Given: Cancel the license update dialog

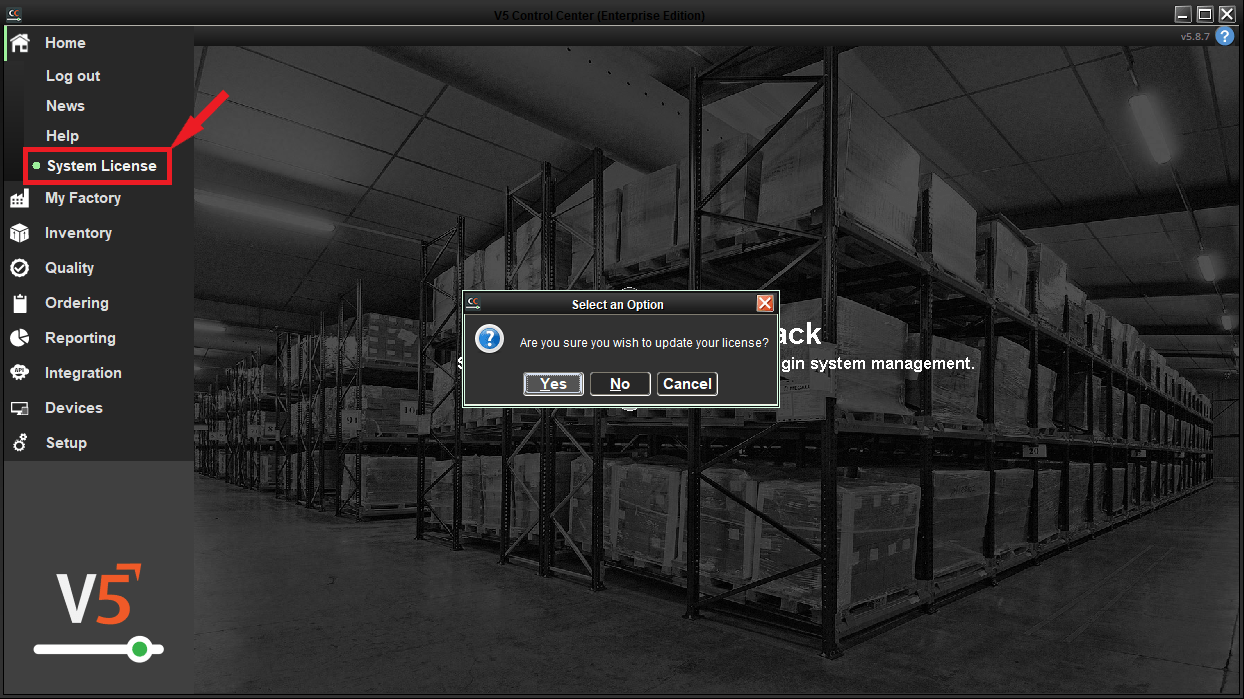Looking at the screenshot, I should 687,384.
